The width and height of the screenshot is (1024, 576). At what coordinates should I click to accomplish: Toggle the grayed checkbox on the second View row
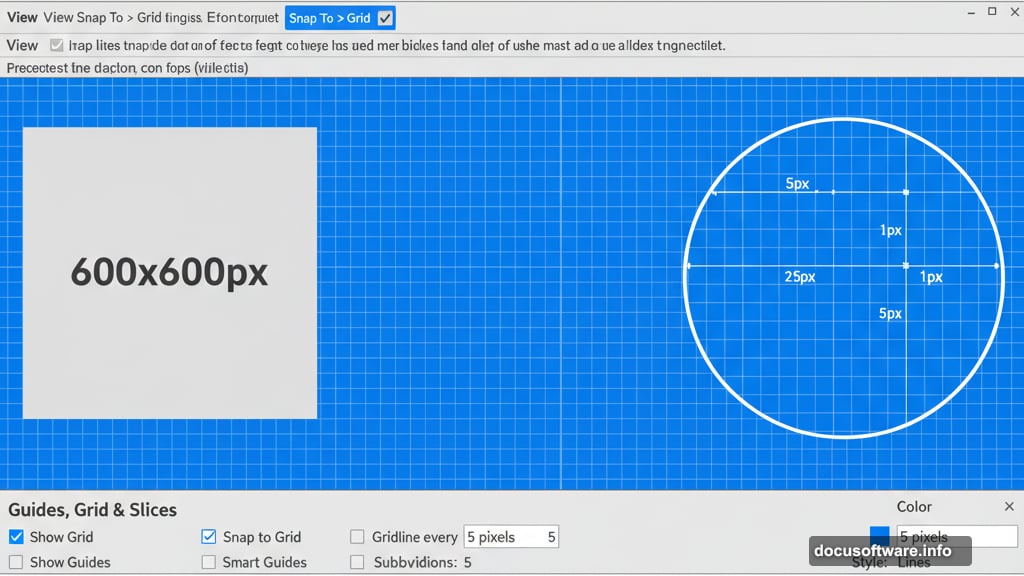(x=56, y=45)
